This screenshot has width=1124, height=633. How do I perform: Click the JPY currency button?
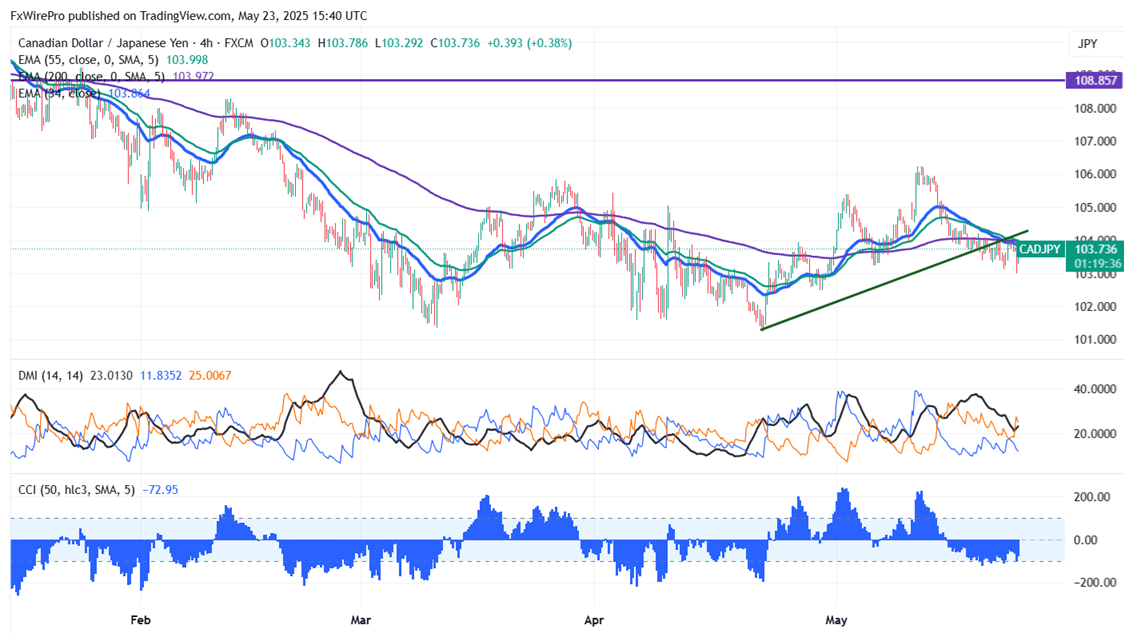[1087, 44]
